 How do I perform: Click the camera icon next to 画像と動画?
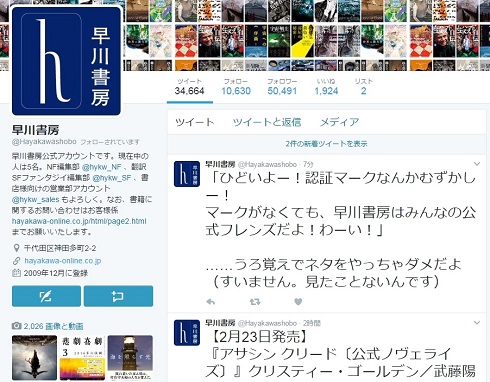16,326
